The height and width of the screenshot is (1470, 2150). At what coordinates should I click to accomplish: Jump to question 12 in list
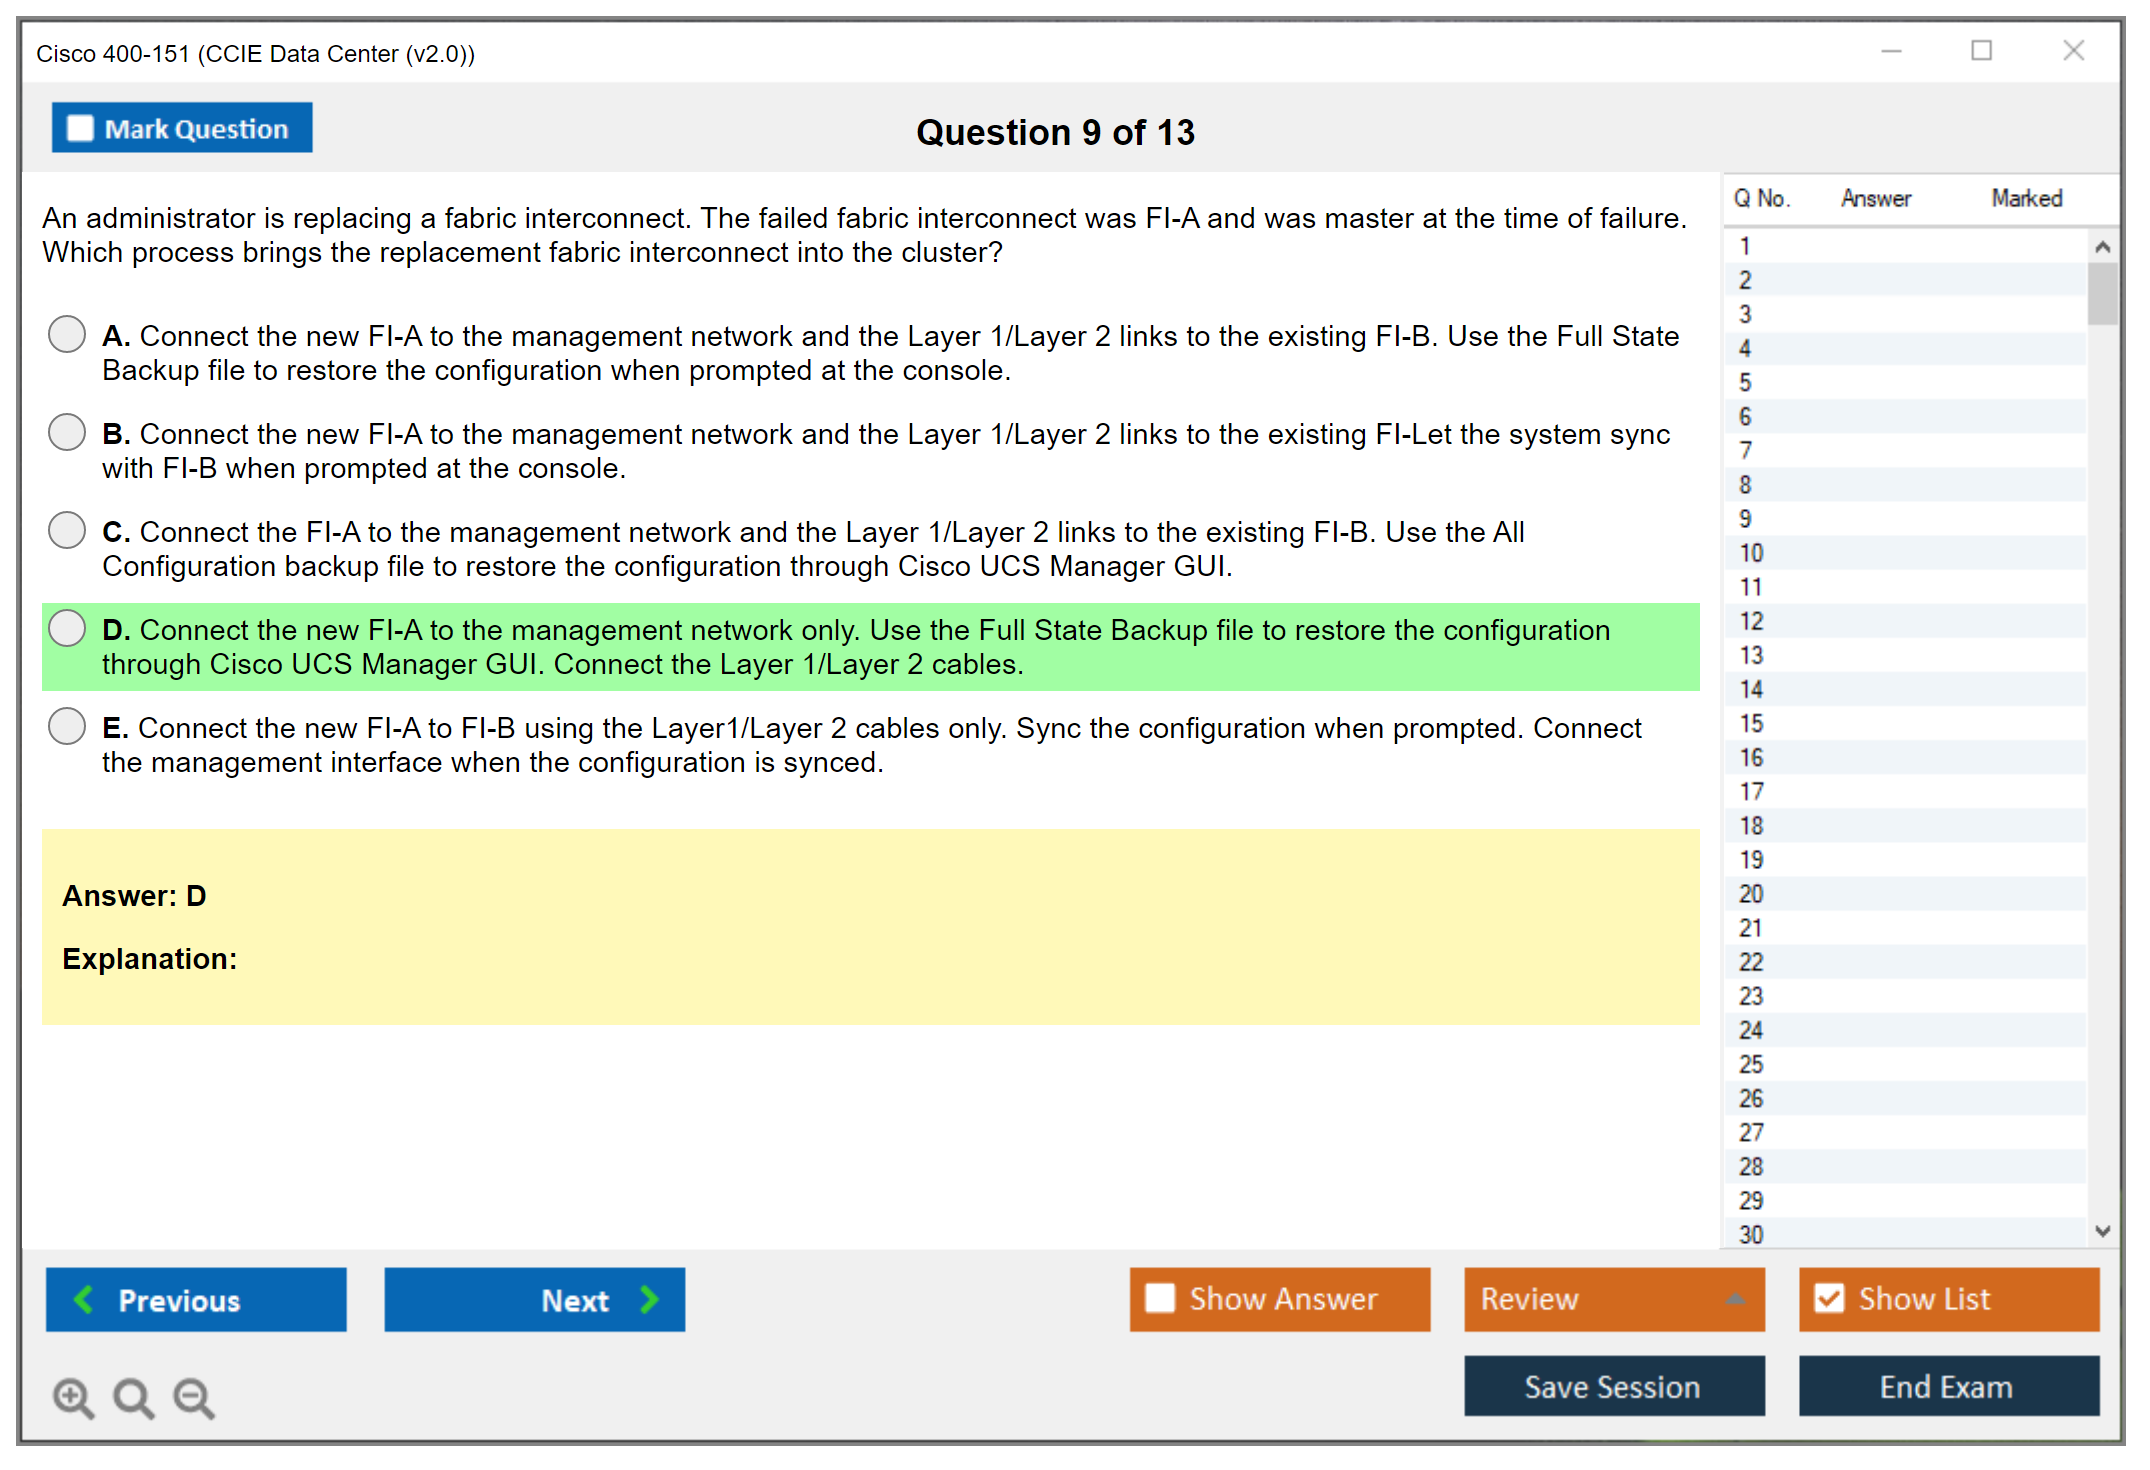click(1751, 621)
